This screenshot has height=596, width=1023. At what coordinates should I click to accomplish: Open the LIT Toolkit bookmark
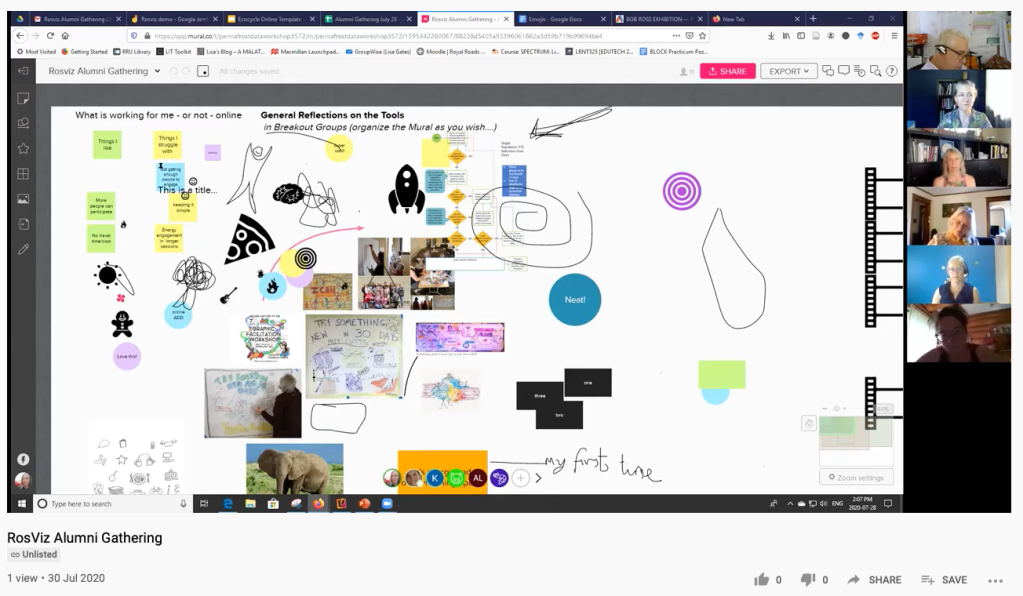tap(174, 52)
